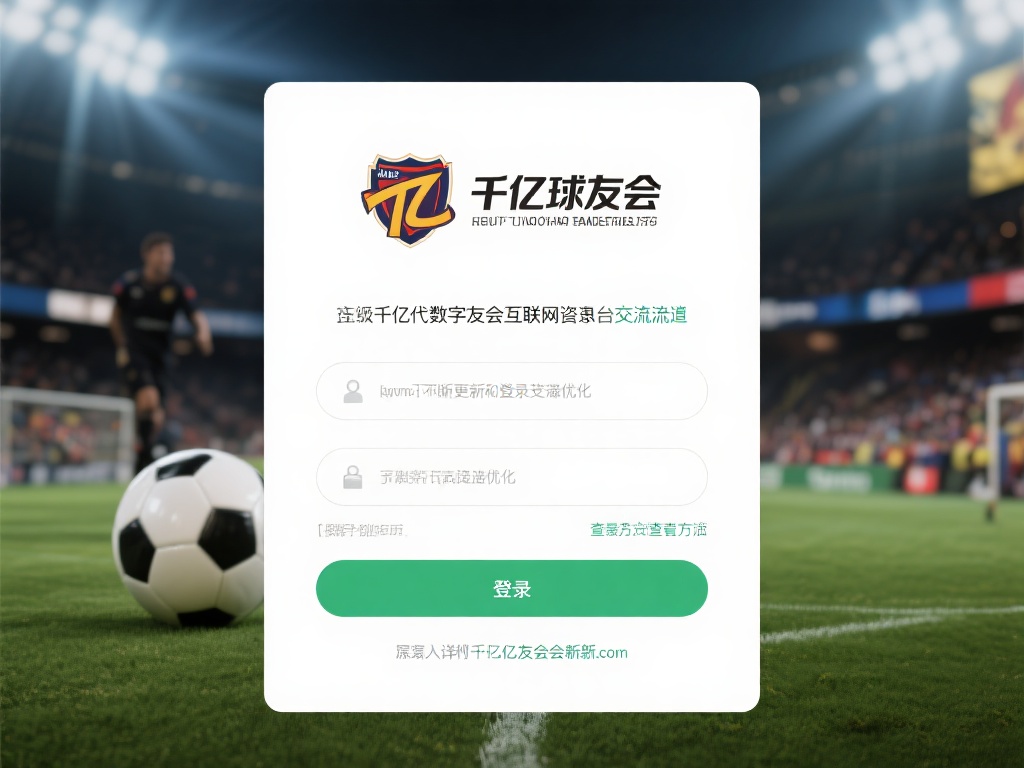Click the green 交流流道 text in the headline
Image resolution: width=1024 pixels, height=768 pixels.
(x=650, y=315)
